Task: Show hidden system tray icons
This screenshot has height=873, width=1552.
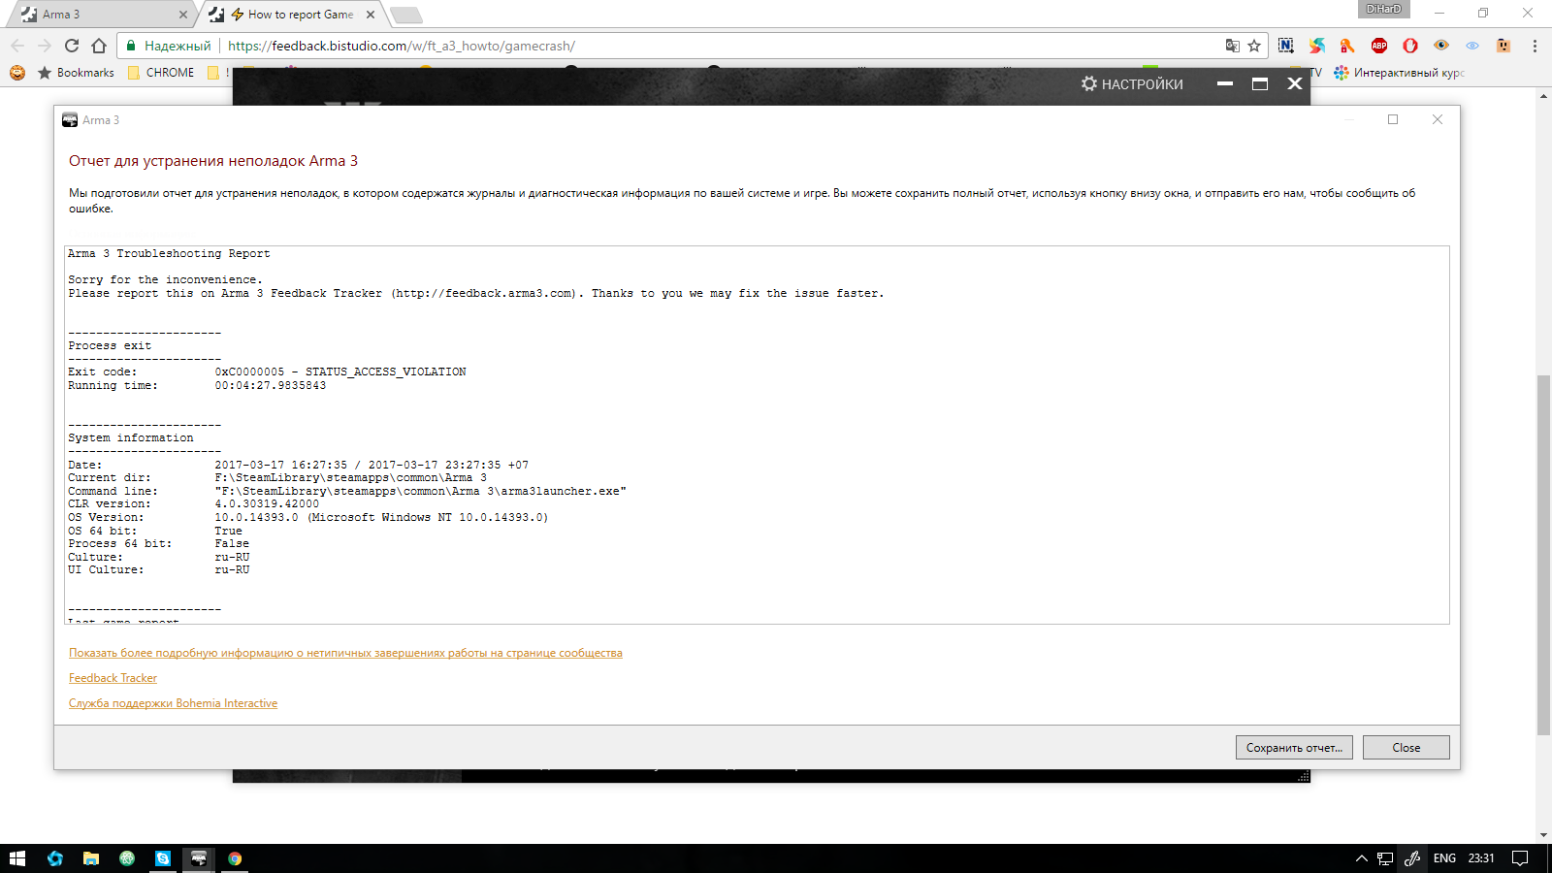Action: (1361, 858)
